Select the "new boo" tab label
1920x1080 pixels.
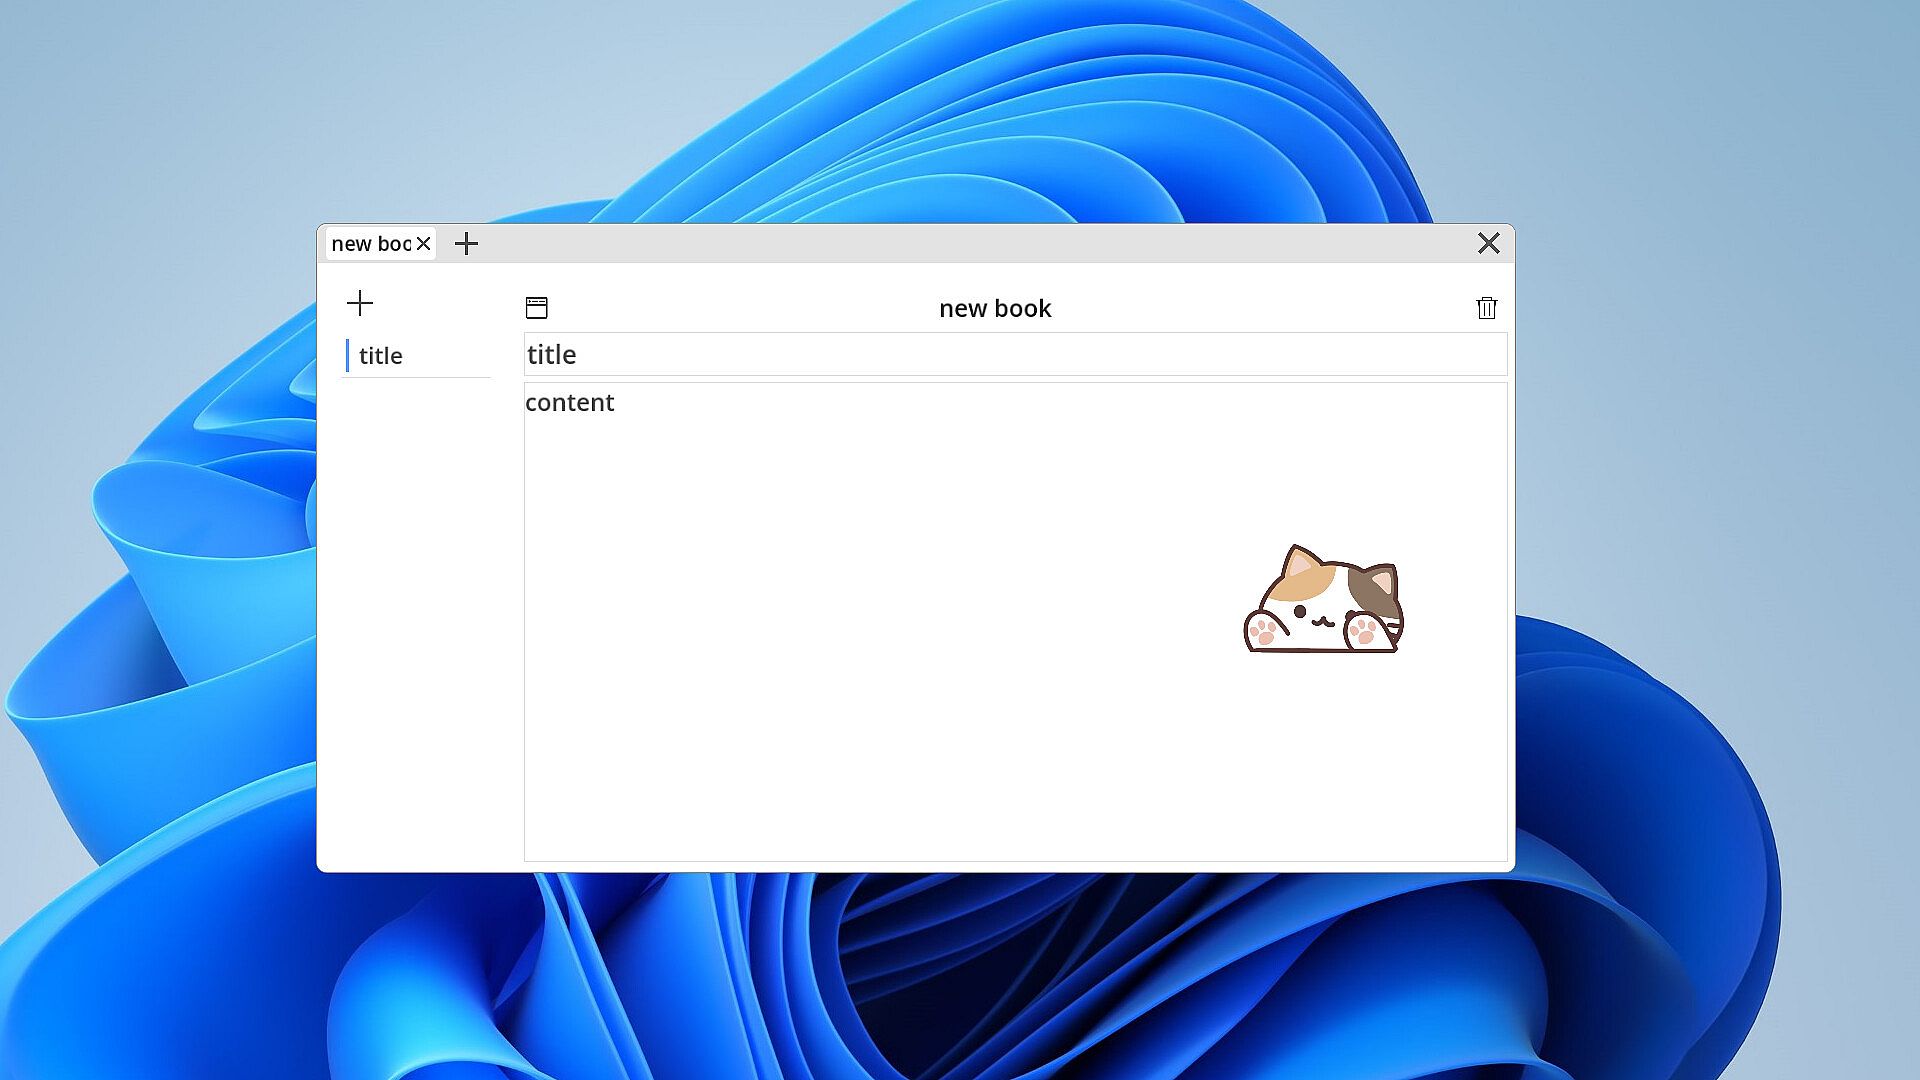(x=370, y=244)
